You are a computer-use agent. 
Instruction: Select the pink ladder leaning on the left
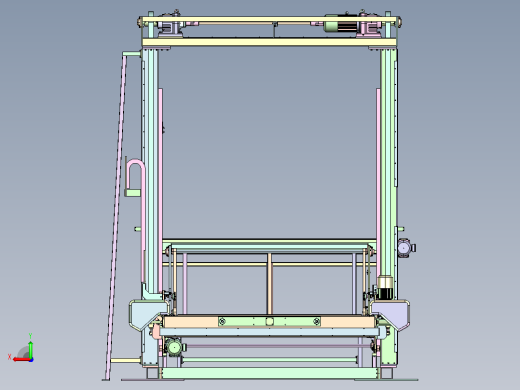pos(116,216)
